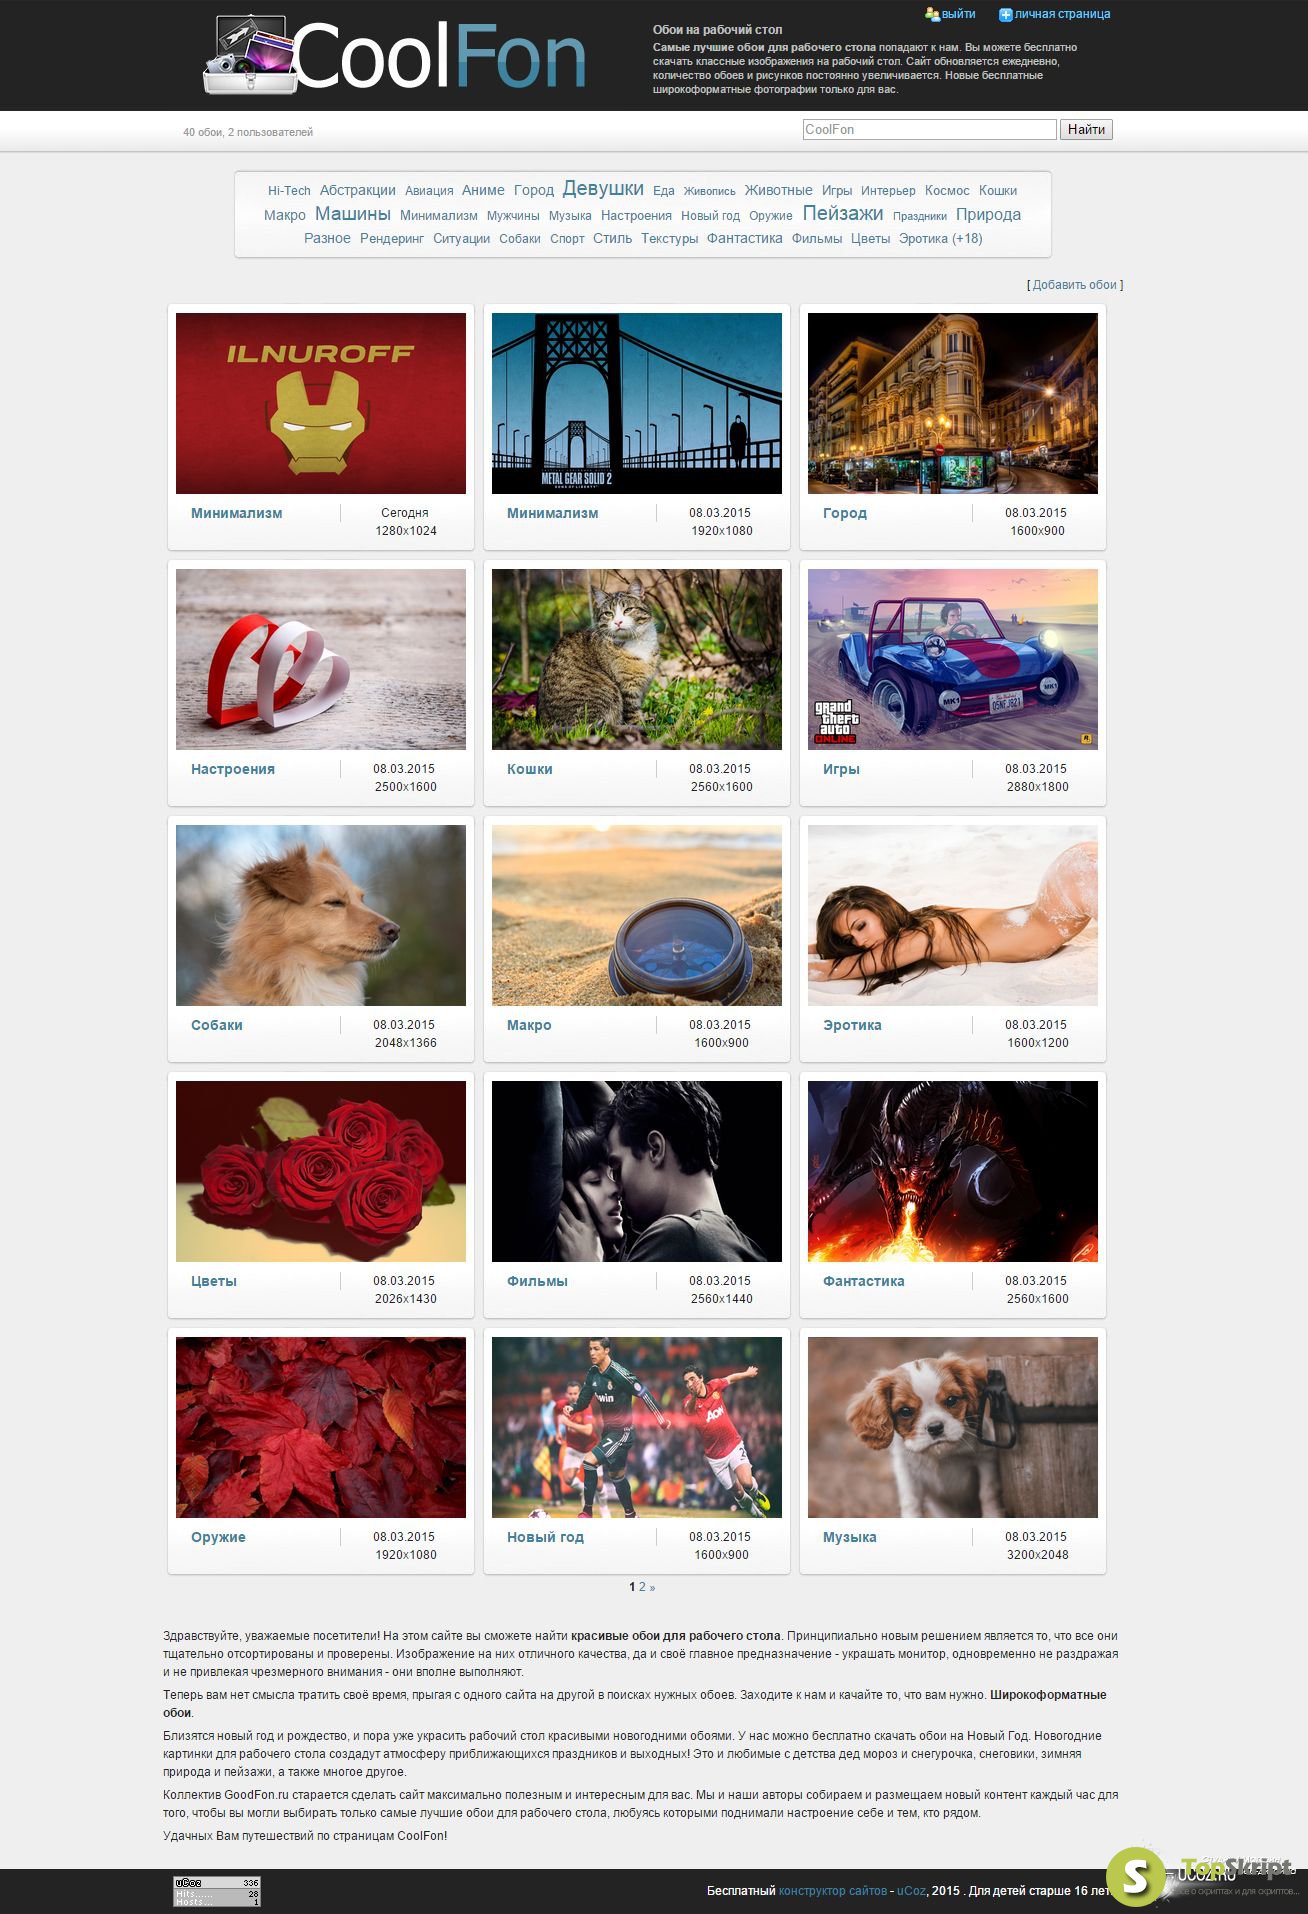The width and height of the screenshot is (1308, 1914).
Task: Select the Девушки category tag
Action: 603,188
